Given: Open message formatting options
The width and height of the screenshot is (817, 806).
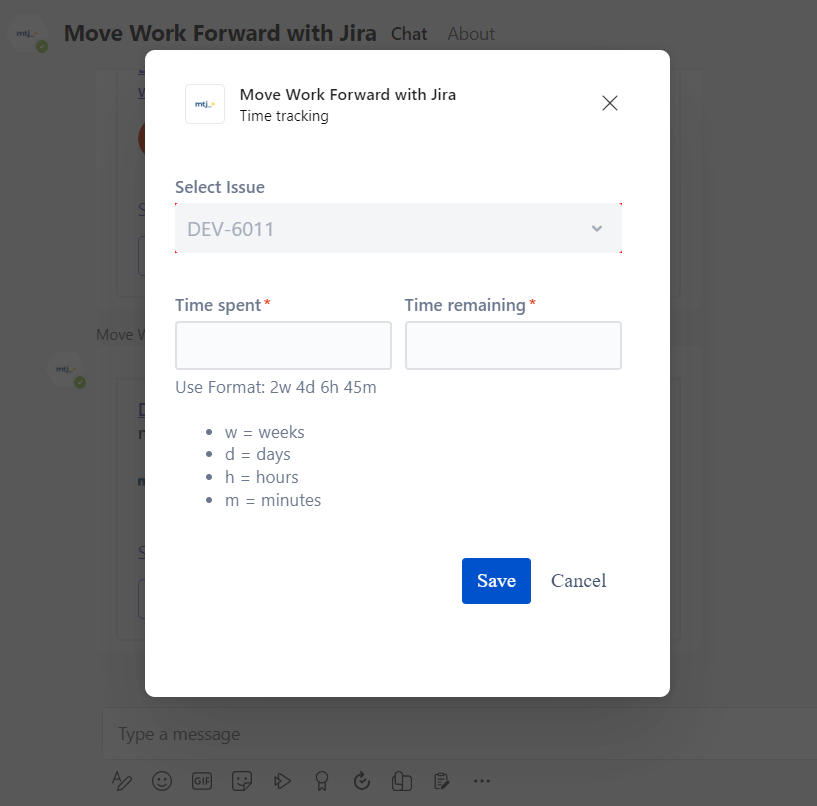Looking at the screenshot, I should click(x=122, y=781).
